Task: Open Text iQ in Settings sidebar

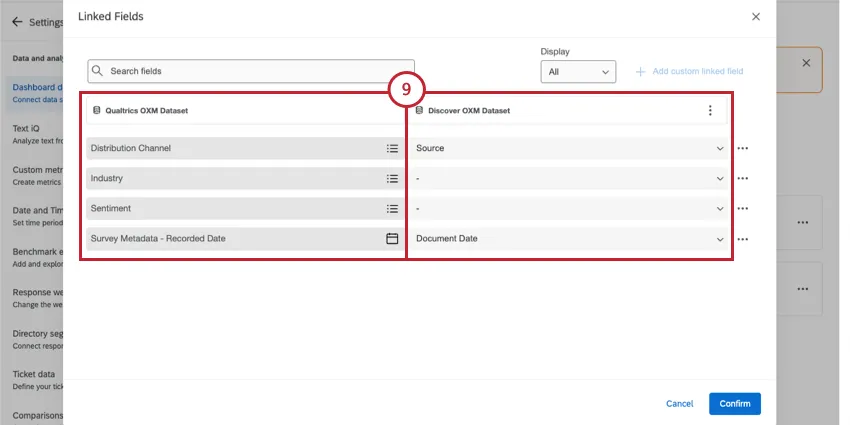Action: (36, 134)
